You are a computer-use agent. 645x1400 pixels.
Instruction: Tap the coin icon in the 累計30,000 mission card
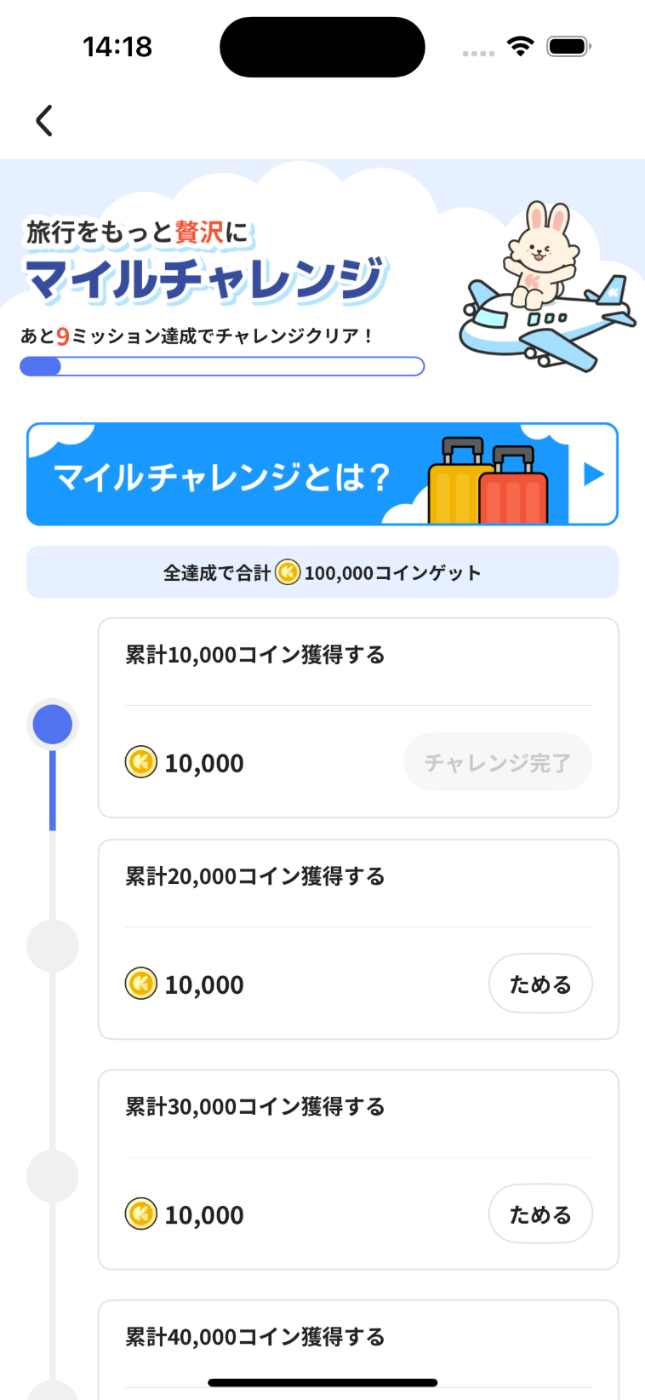(x=142, y=1214)
